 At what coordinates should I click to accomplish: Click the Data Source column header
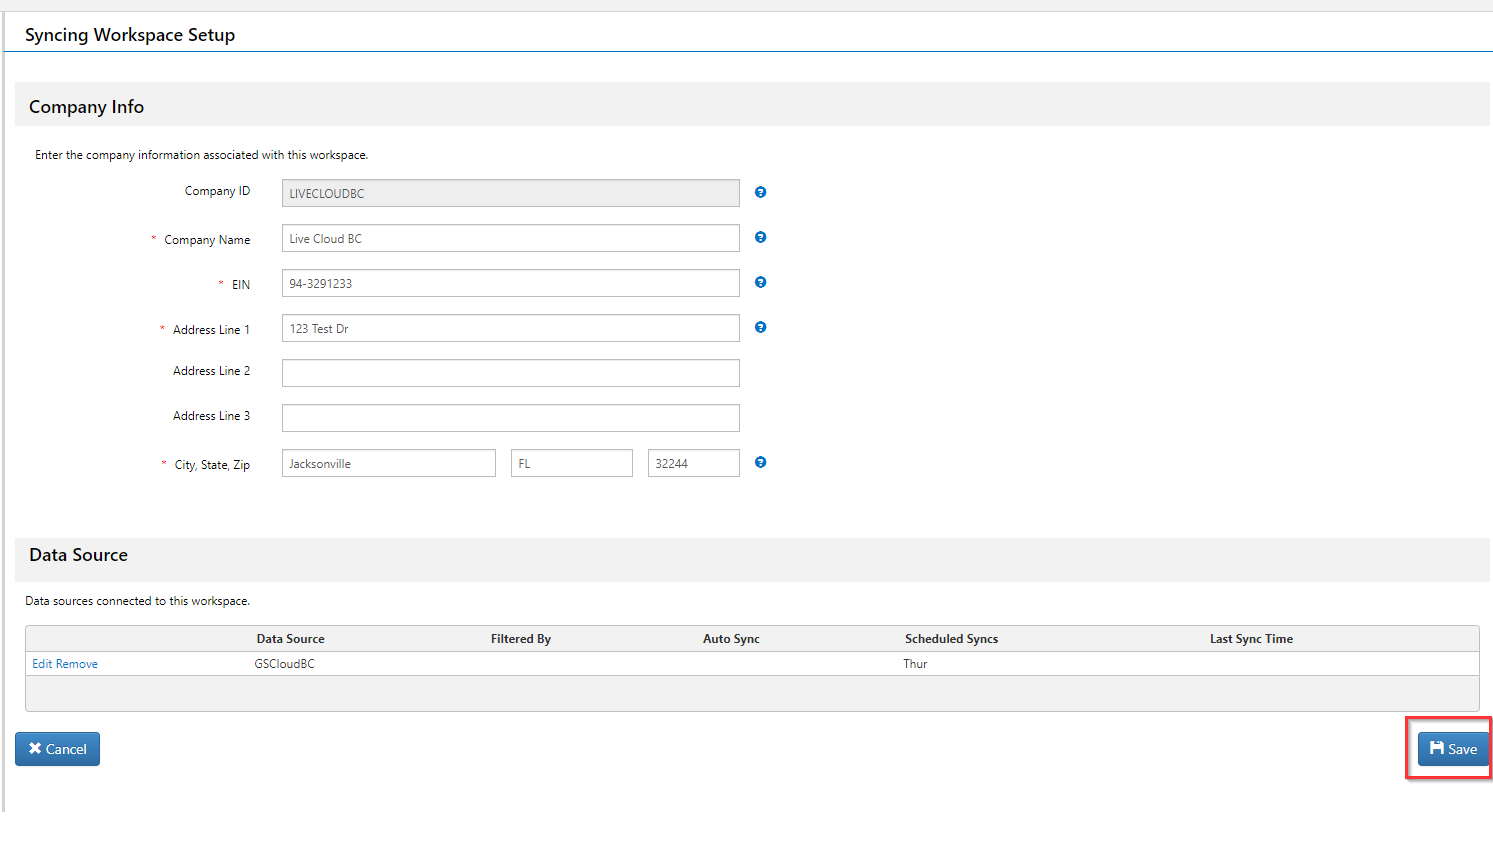pyautogui.click(x=290, y=639)
